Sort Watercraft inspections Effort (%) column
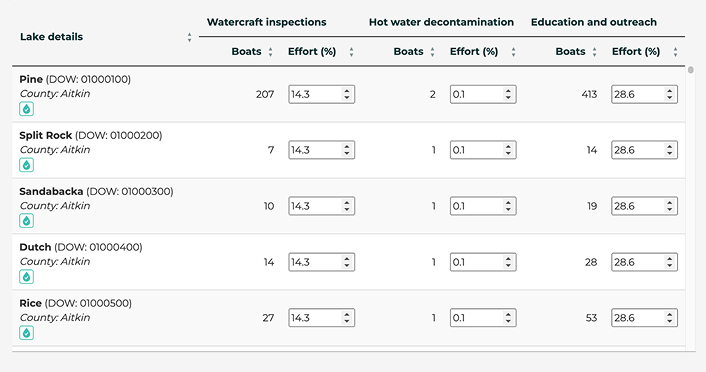Image resolution: width=706 pixels, height=372 pixels. click(x=351, y=52)
